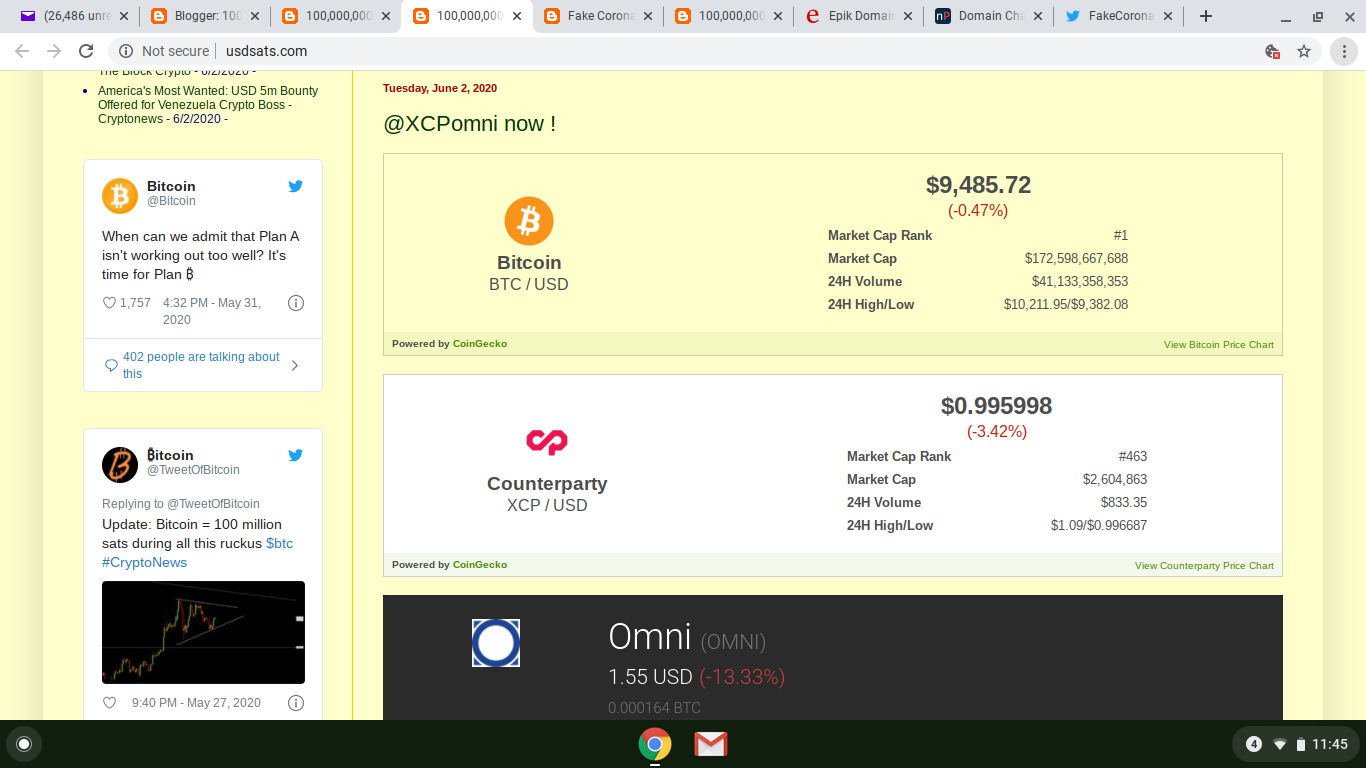The height and width of the screenshot is (768, 1366).
Task: Open Chrome from the shelf
Action: point(655,744)
